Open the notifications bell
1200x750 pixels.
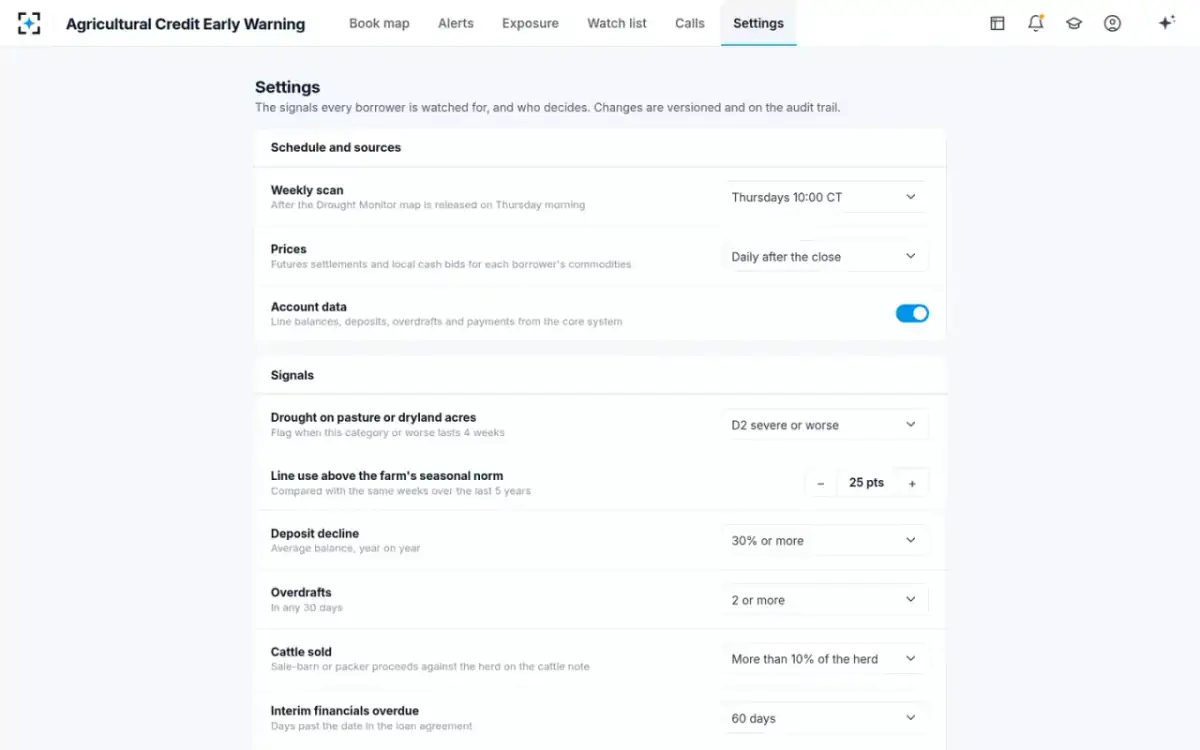[1036, 23]
